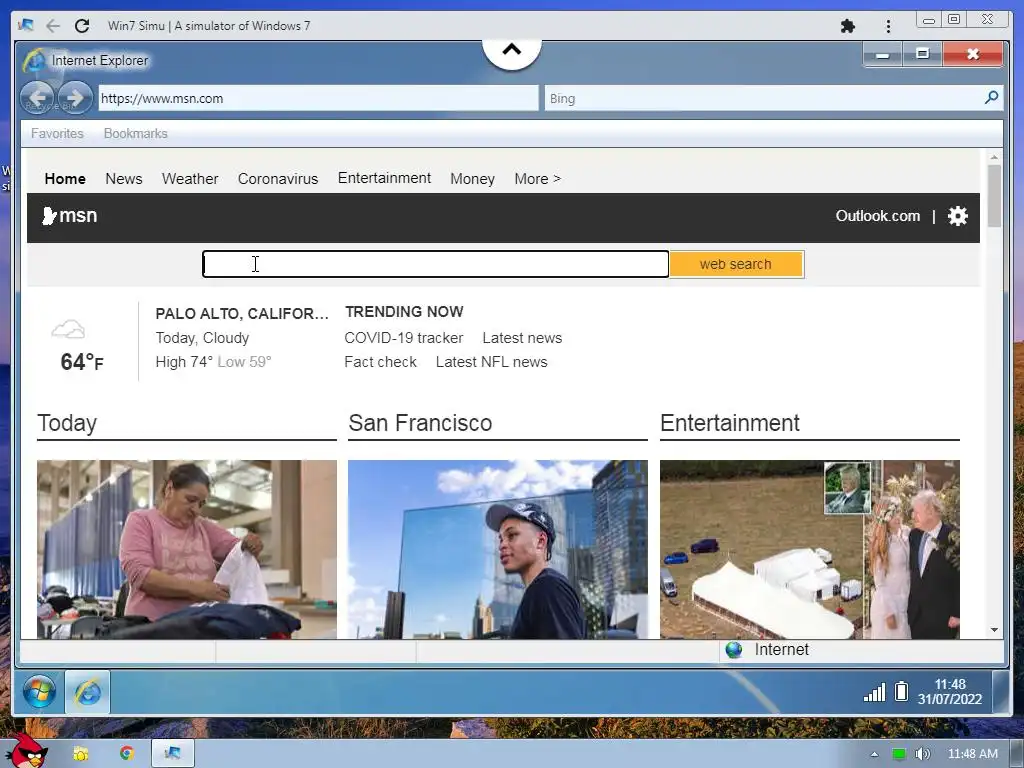The width and height of the screenshot is (1024, 768).
Task: Open Fact check trending link
Action: (380, 362)
